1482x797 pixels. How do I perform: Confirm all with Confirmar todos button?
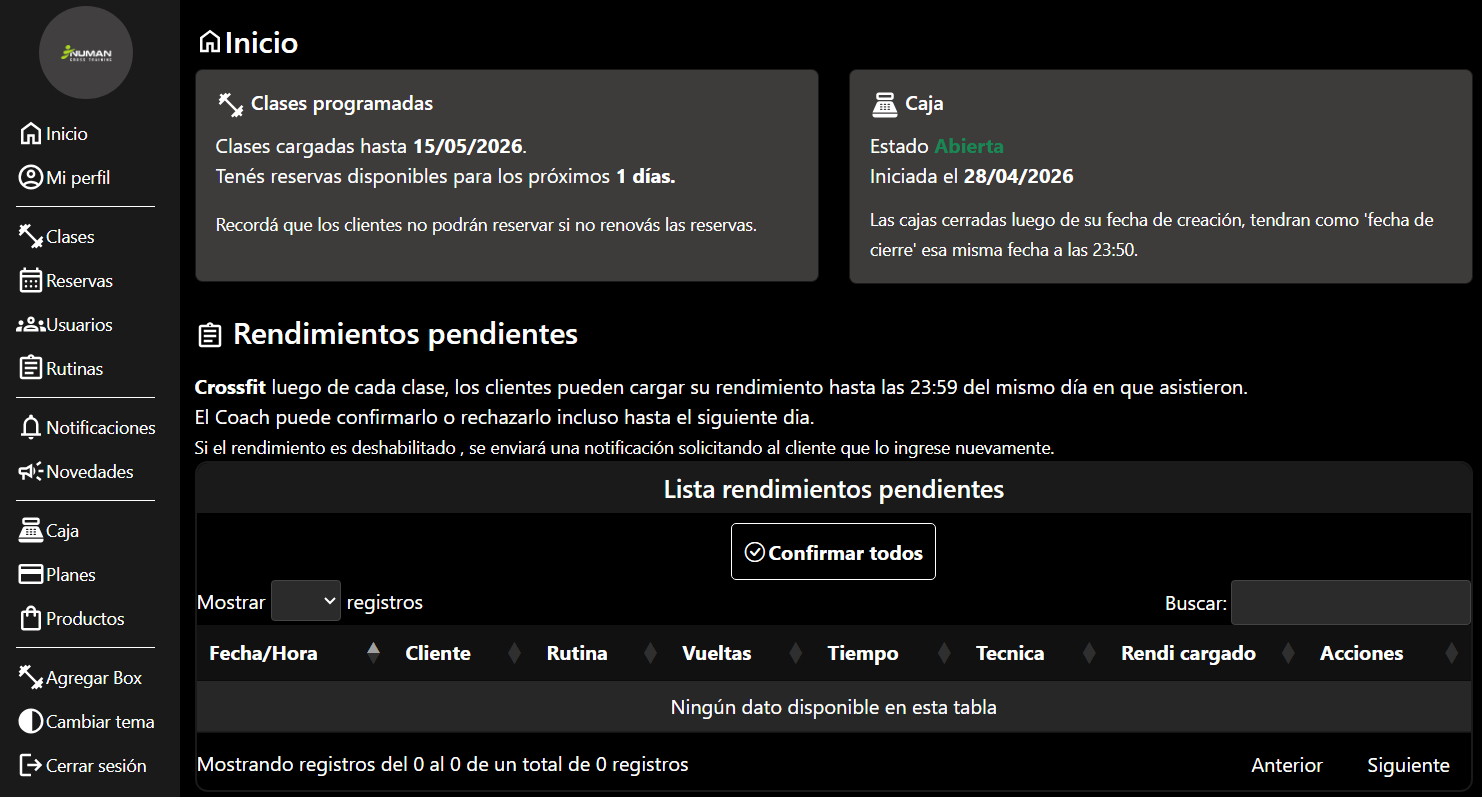click(833, 552)
